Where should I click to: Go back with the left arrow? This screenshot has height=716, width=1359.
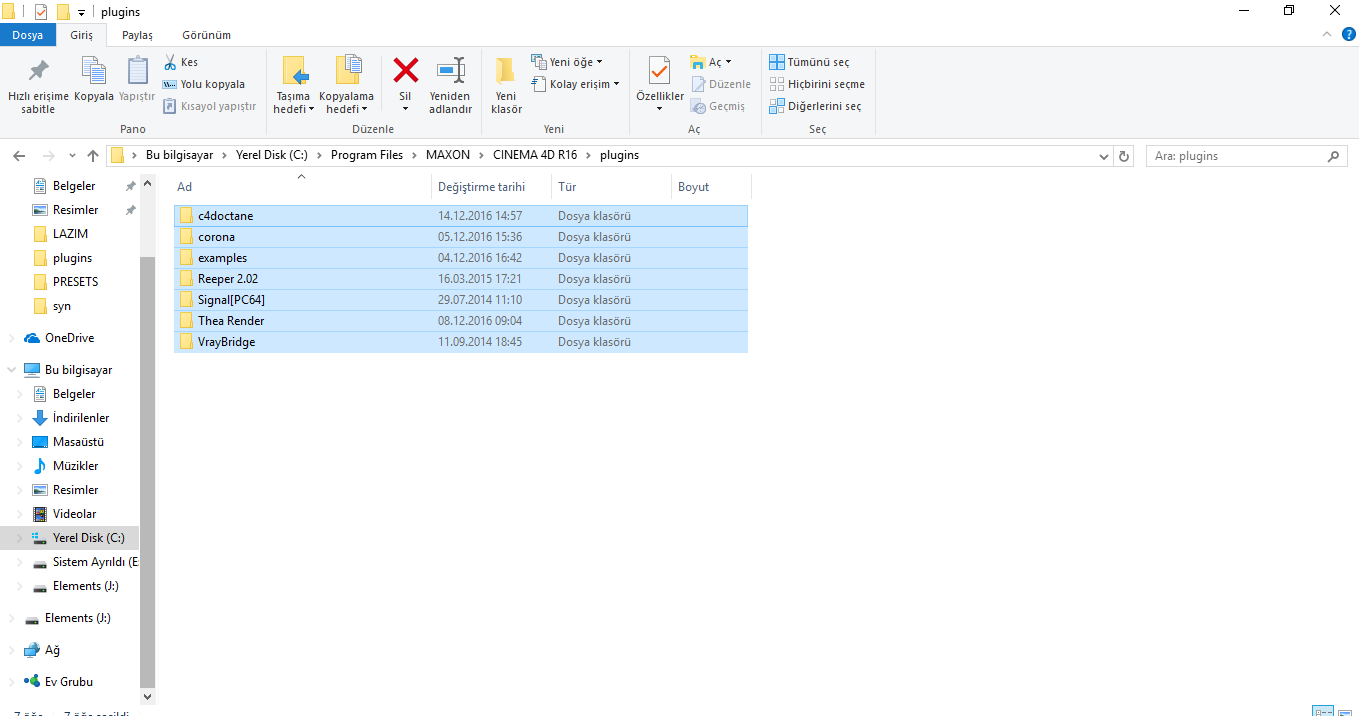click(18, 156)
